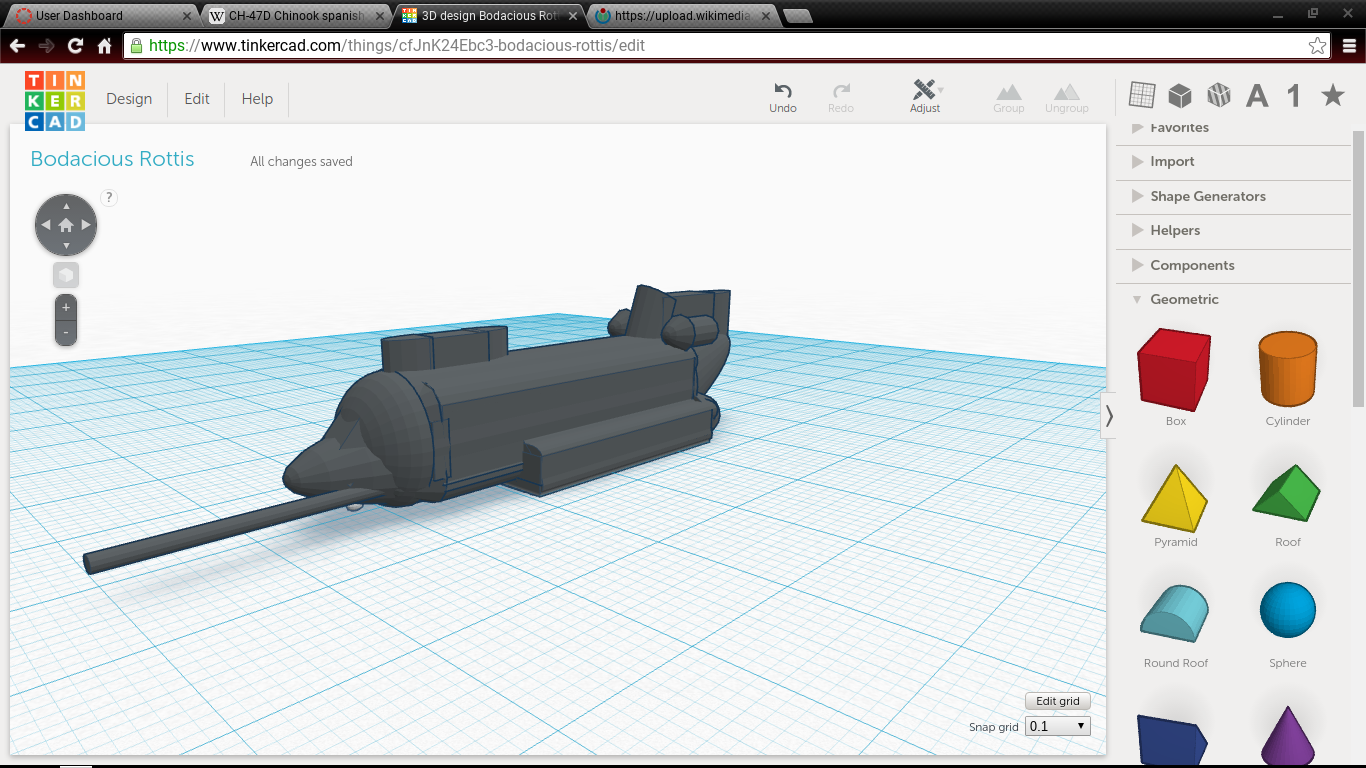Reload the page

75,46
